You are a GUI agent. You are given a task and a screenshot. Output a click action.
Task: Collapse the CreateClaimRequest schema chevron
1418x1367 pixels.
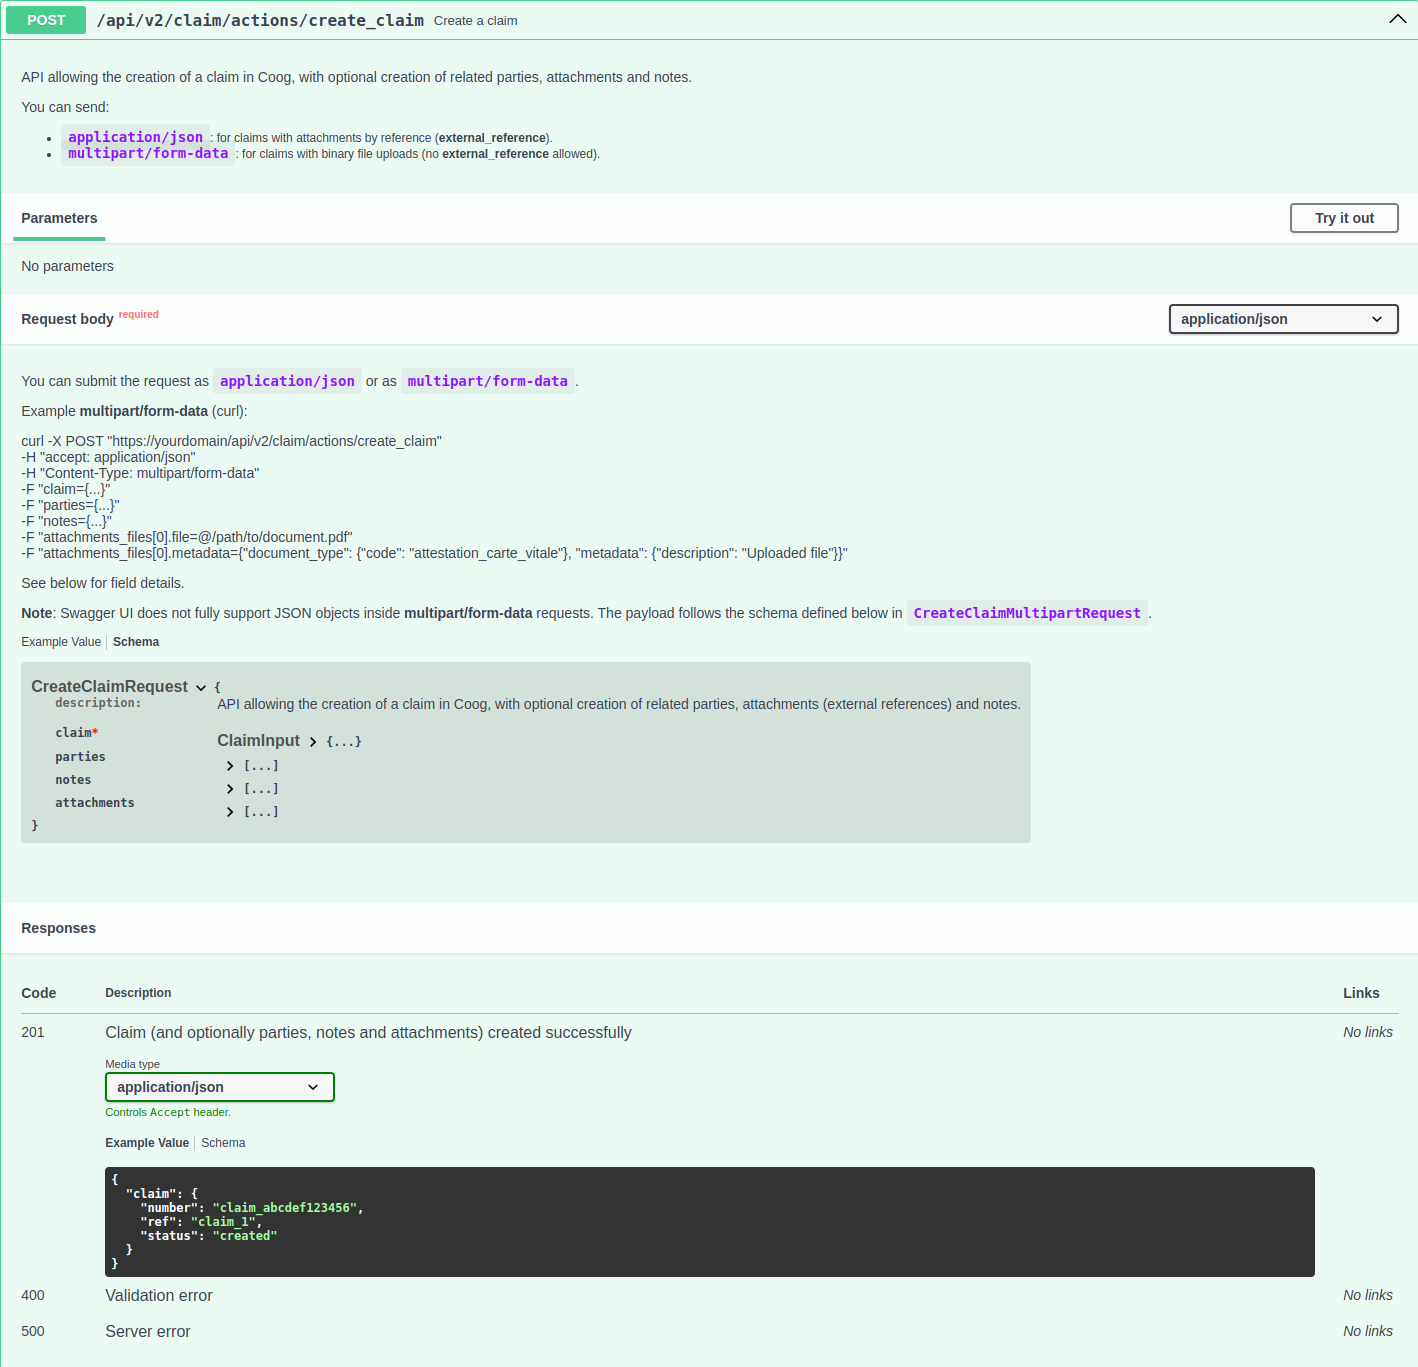coord(201,687)
